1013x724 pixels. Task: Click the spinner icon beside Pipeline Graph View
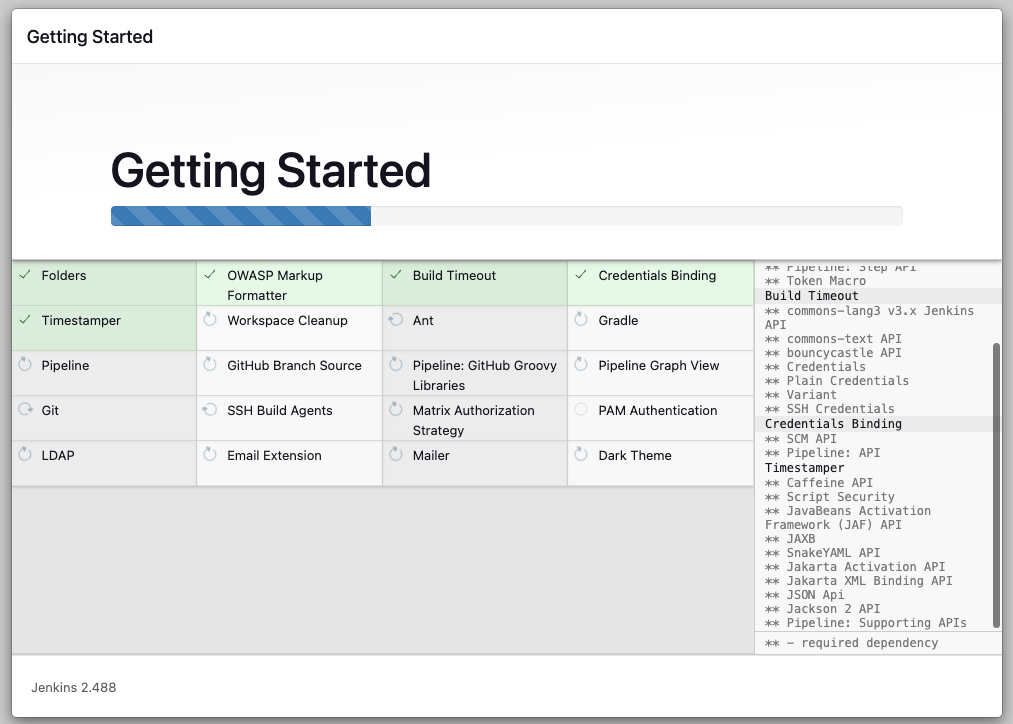(x=581, y=364)
